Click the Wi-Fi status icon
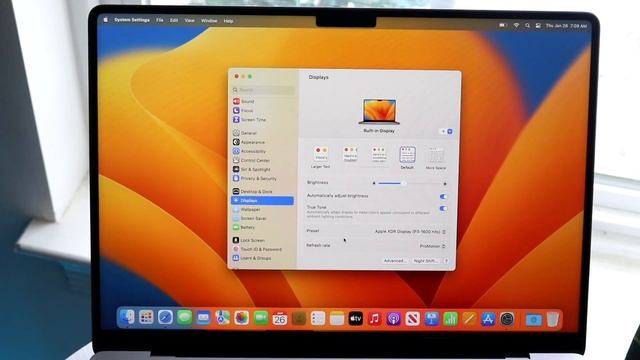 pyautogui.click(x=516, y=25)
